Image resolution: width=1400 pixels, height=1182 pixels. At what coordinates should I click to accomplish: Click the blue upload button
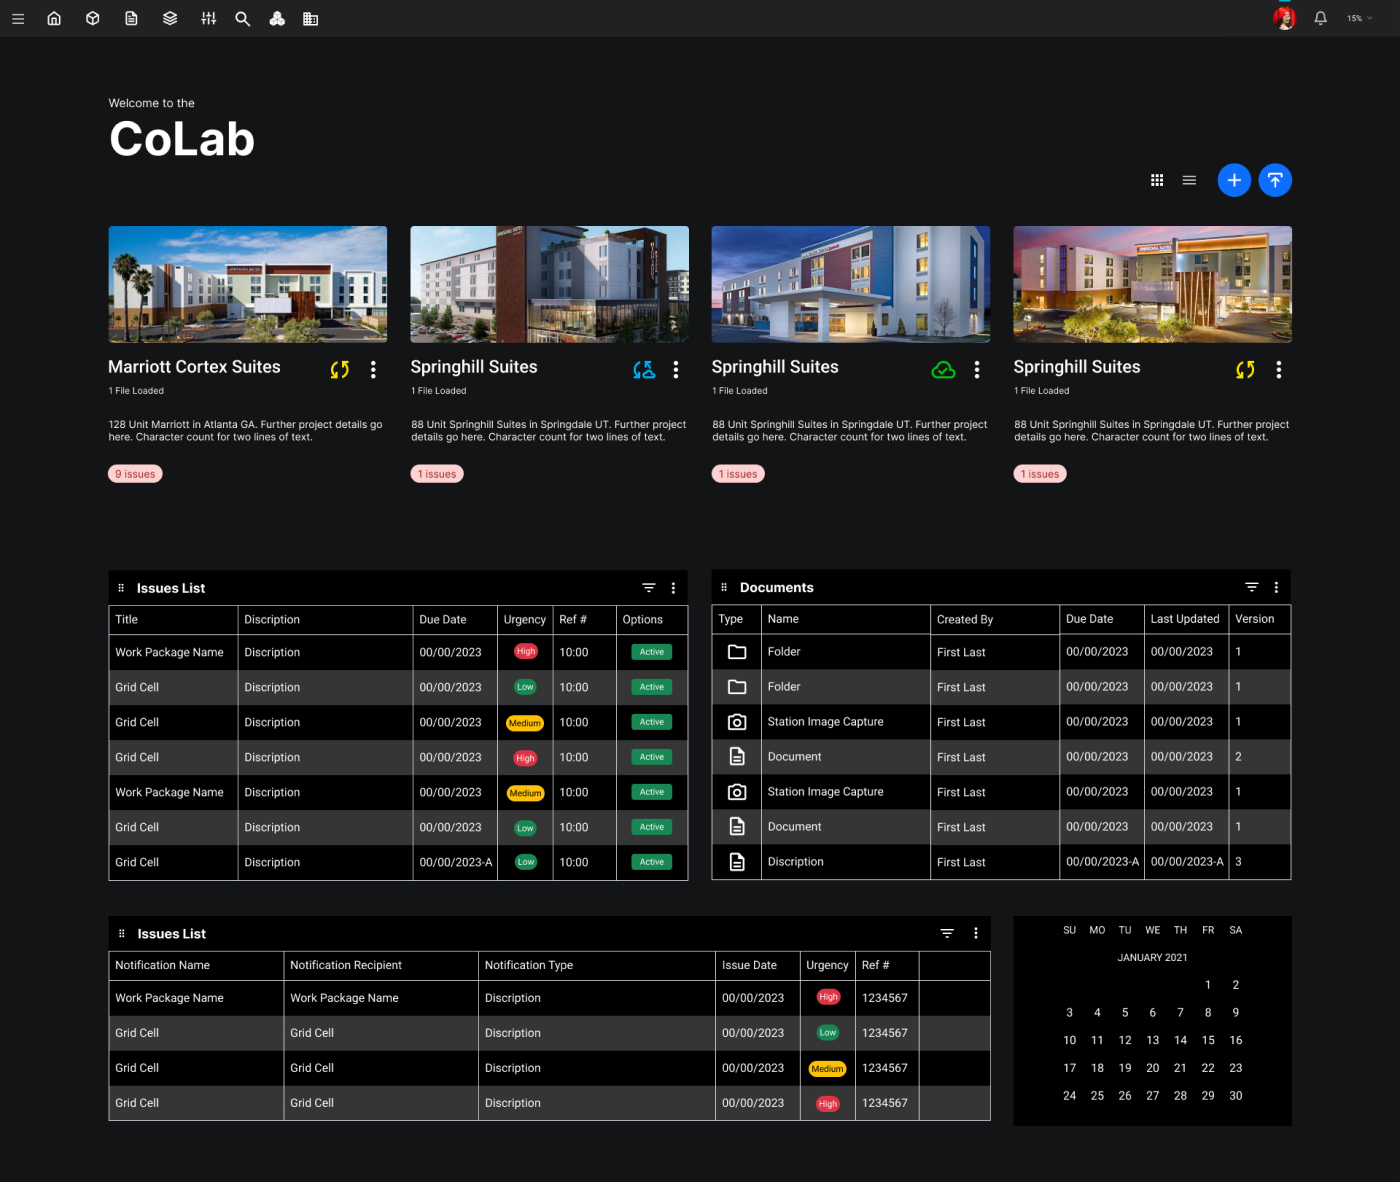coord(1274,180)
